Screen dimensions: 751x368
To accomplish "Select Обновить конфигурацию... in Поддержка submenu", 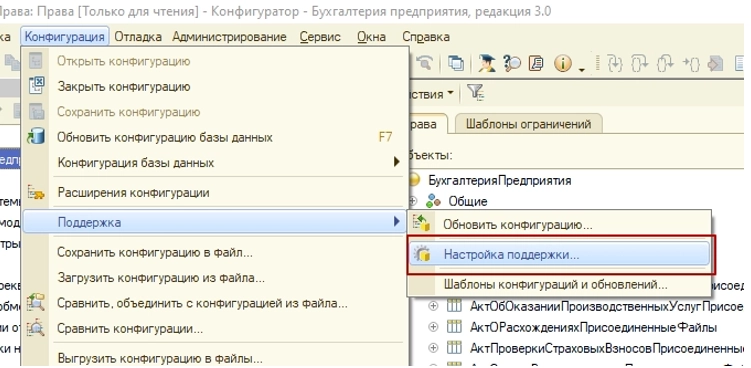I will pyautogui.click(x=559, y=225).
